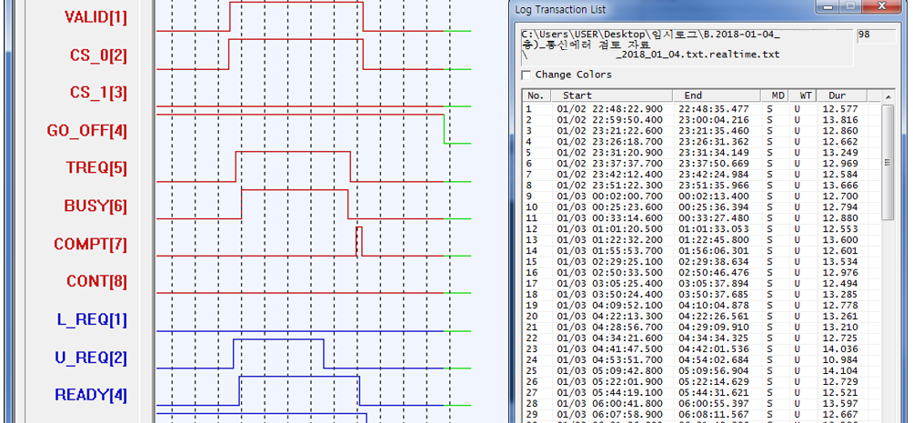Select transaction starting 01/03 03:50:24.400
The image size is (913, 423).
pos(702,295)
